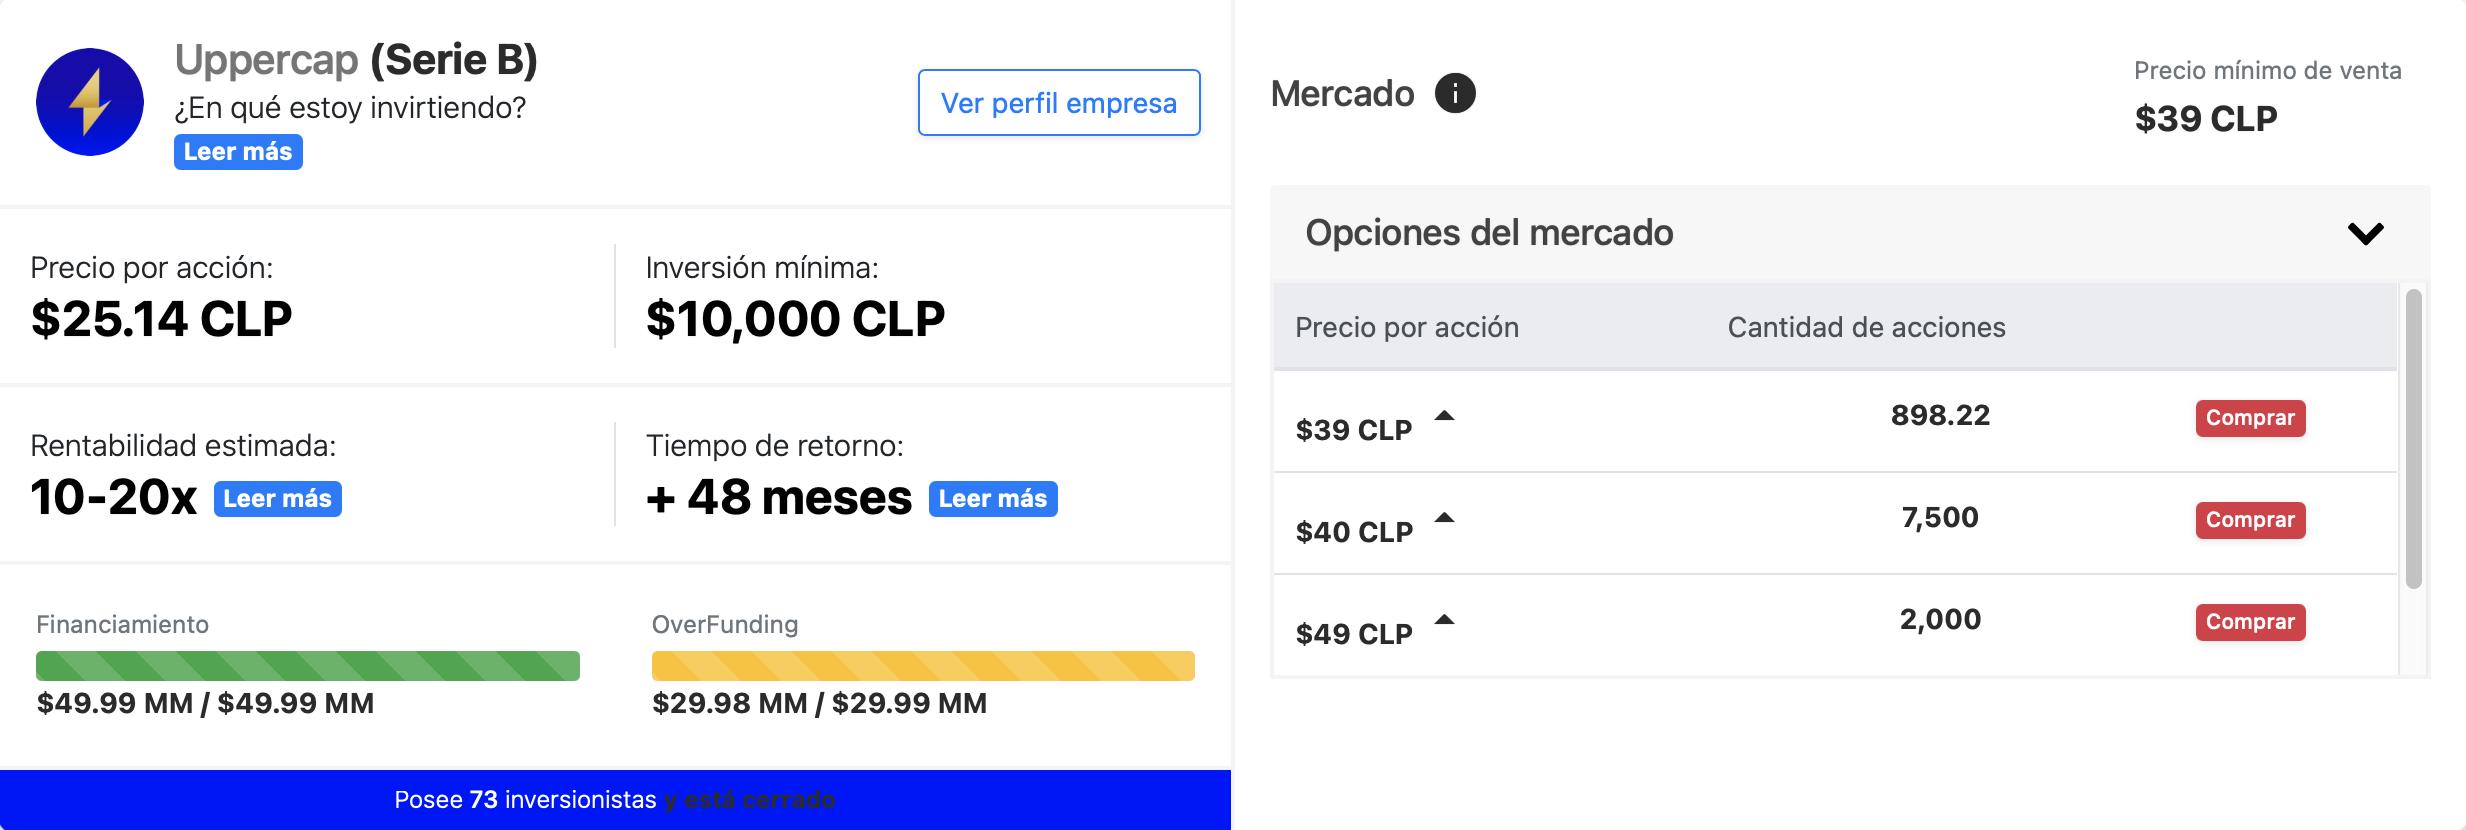Click the Precio por acción column header
Image resolution: width=2466 pixels, height=830 pixels.
coord(1407,328)
